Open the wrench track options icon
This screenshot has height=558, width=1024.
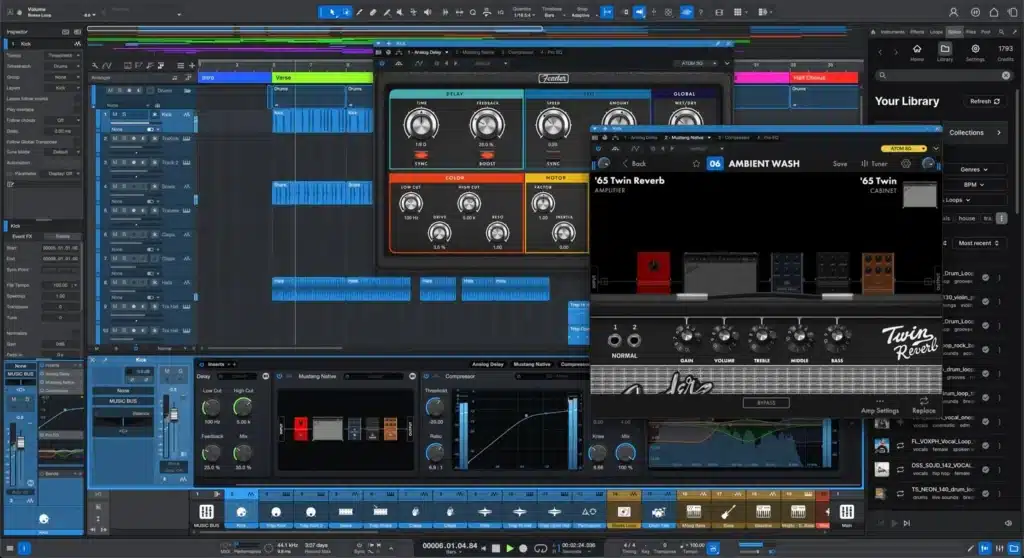(95, 65)
